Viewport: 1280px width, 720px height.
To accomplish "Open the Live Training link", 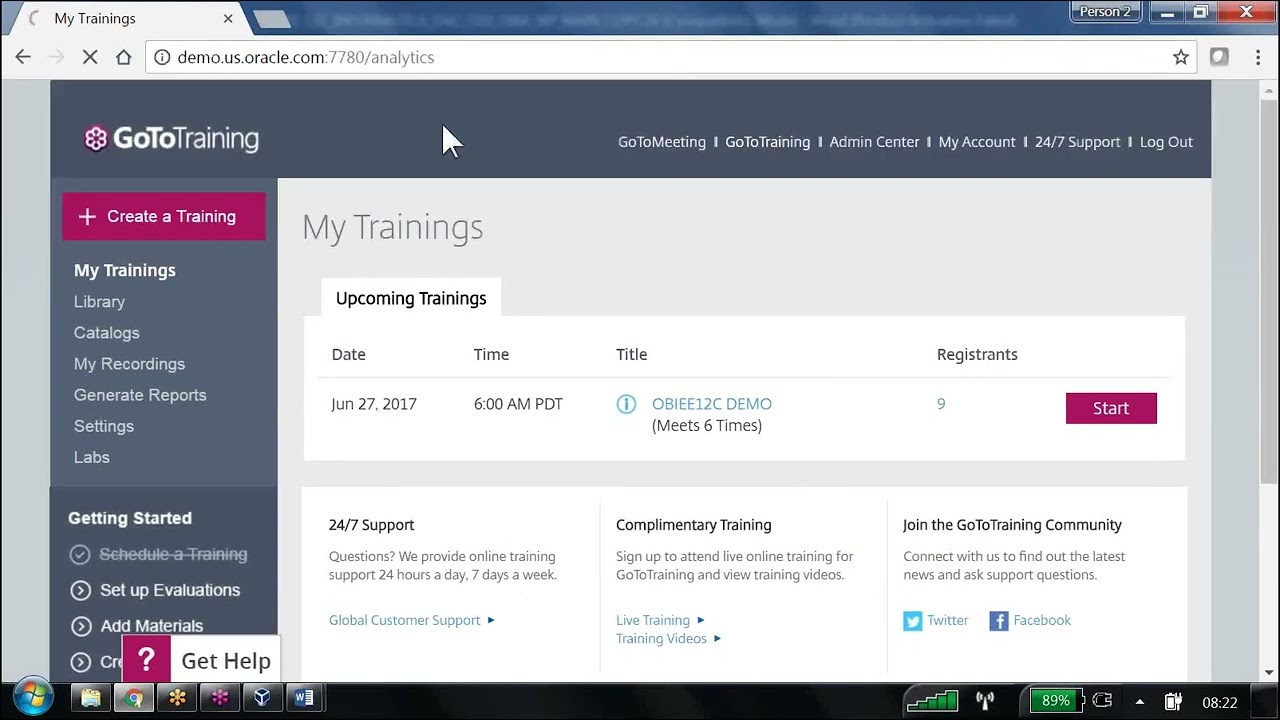I will coord(660,620).
